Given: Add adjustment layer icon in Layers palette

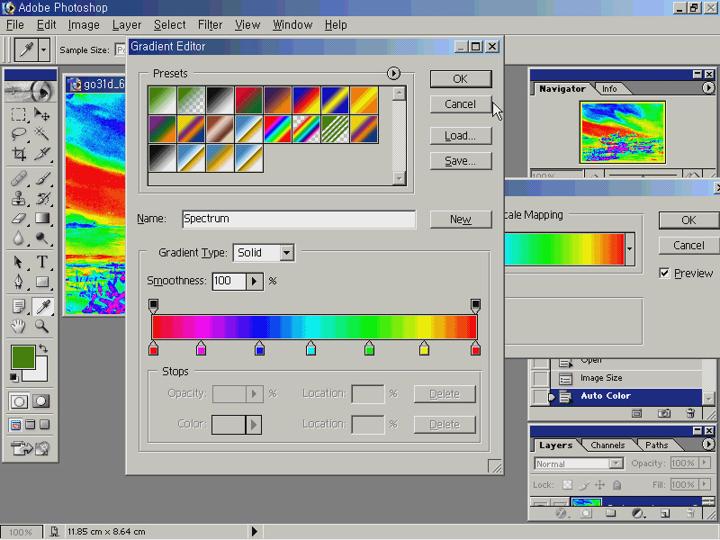Looking at the screenshot, I should coord(637,513).
